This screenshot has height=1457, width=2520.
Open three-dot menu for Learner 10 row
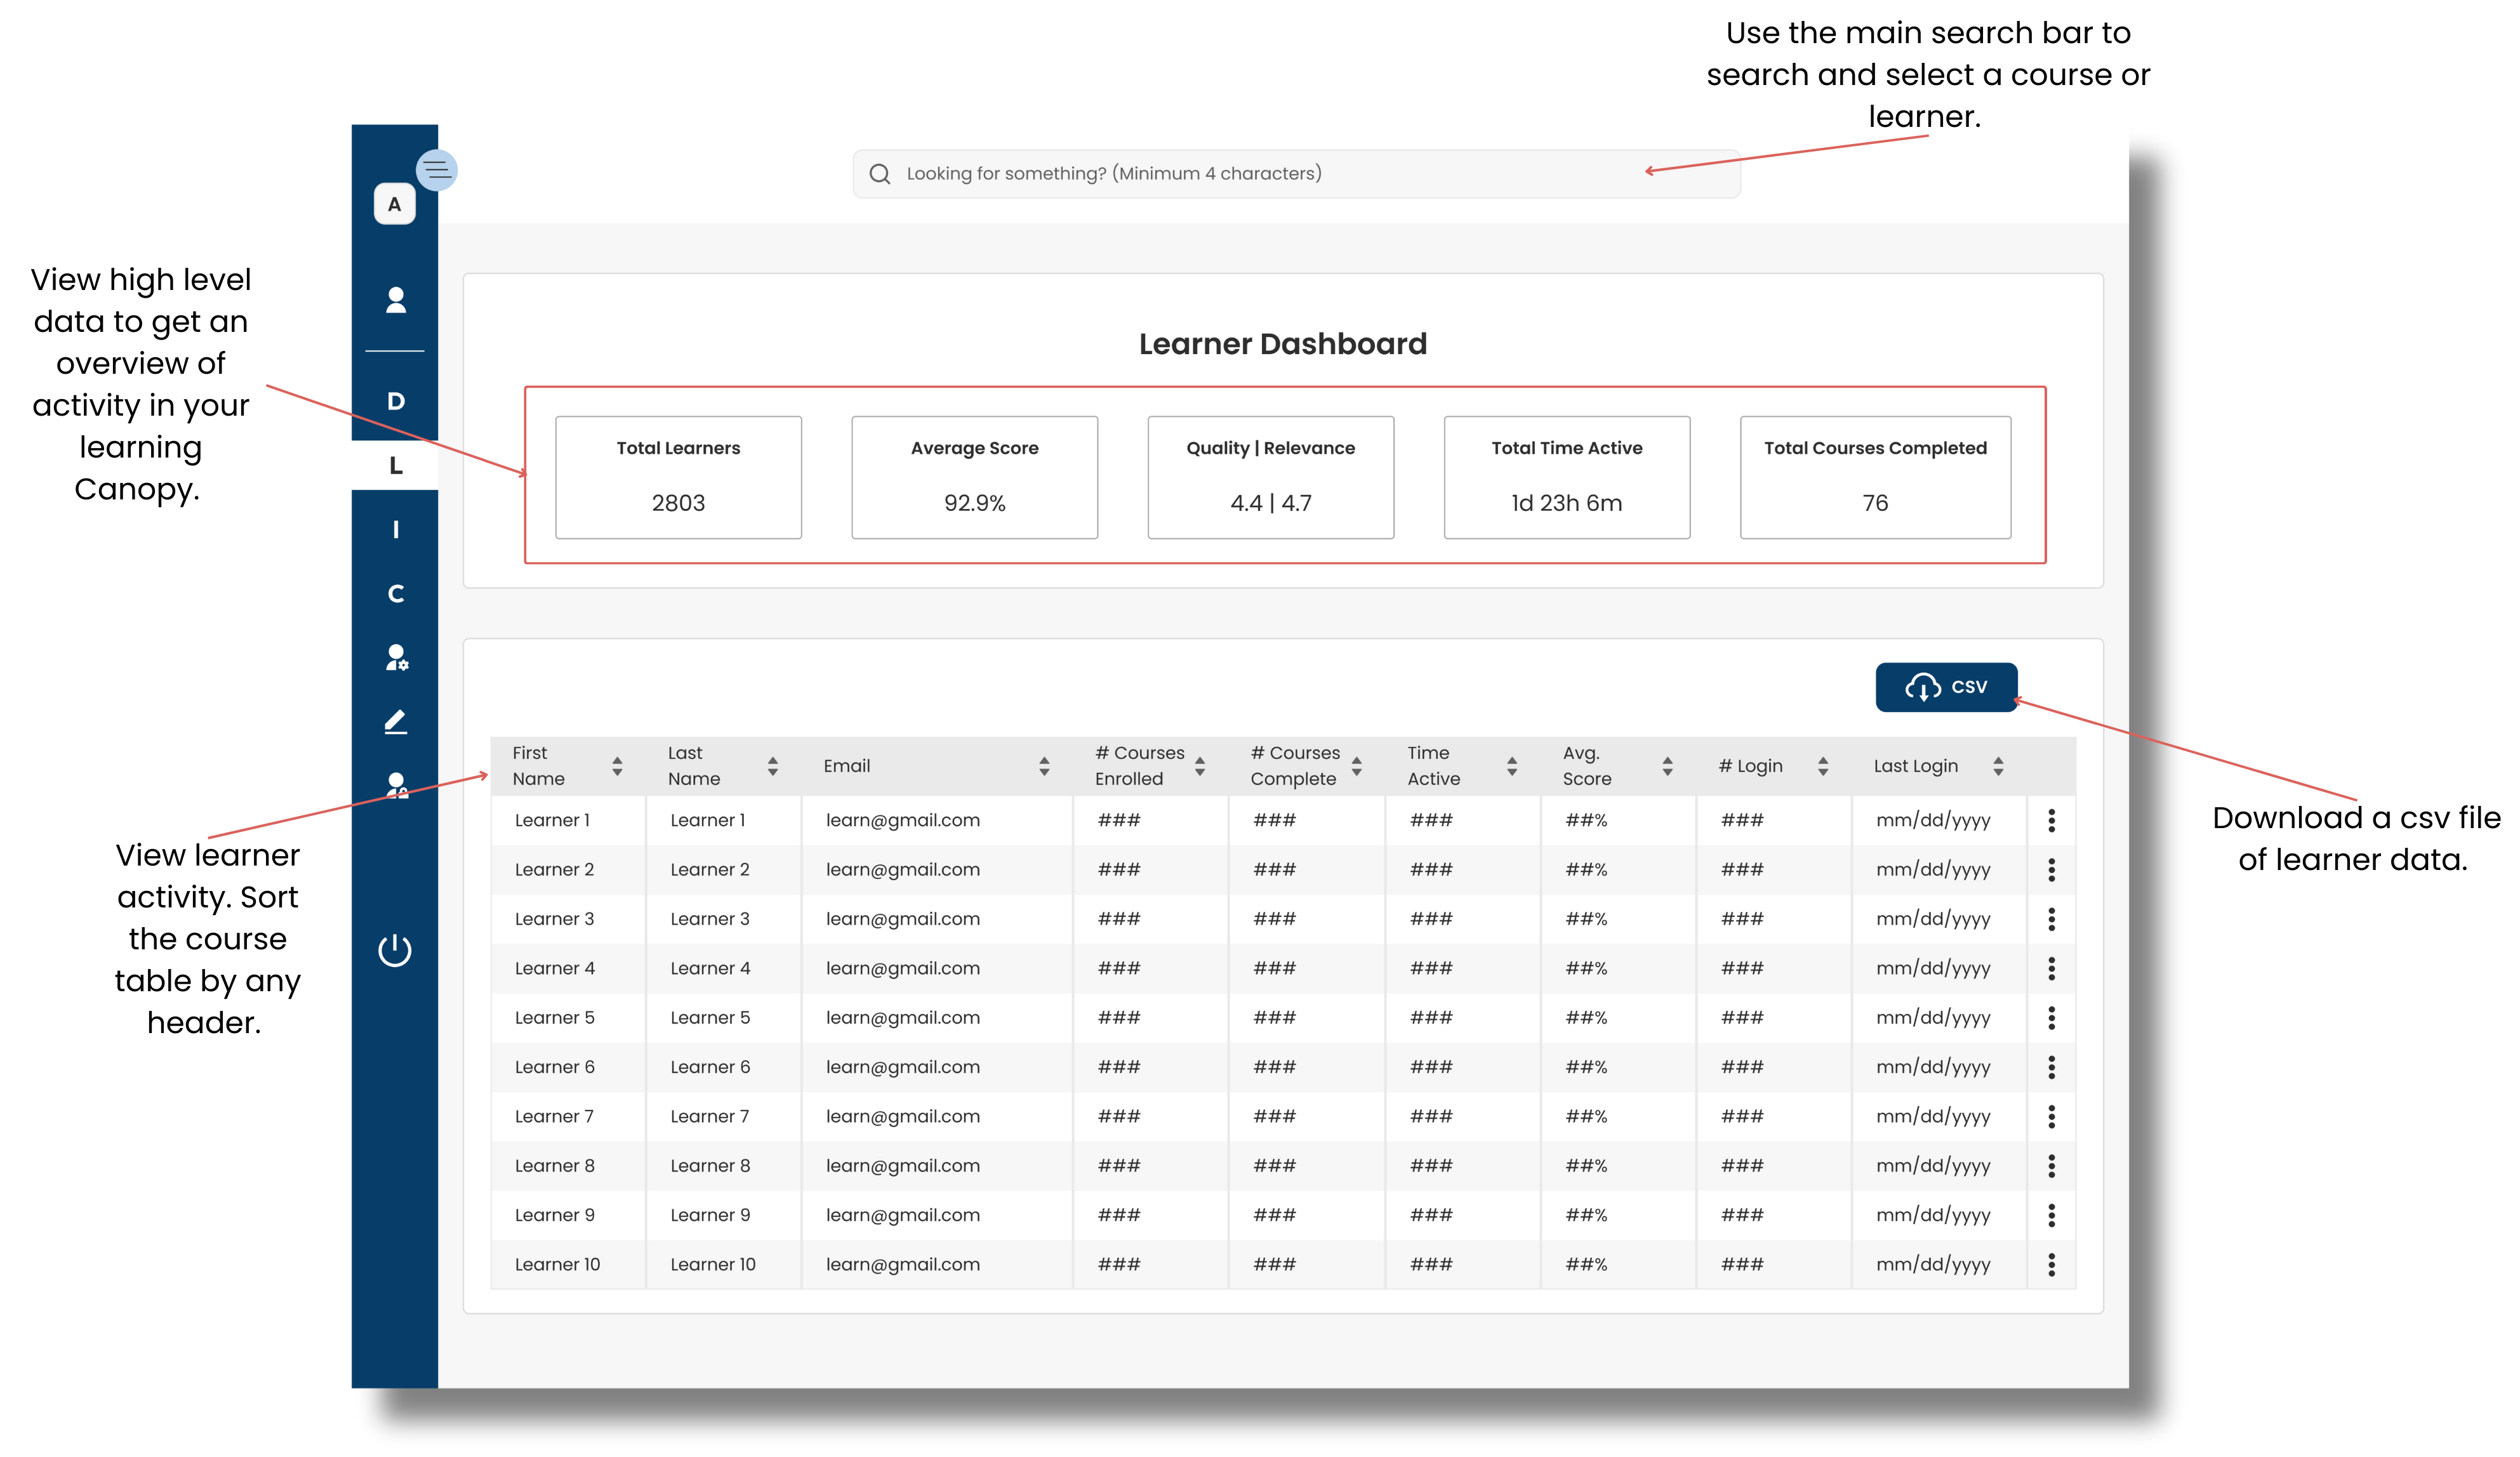[2051, 1264]
